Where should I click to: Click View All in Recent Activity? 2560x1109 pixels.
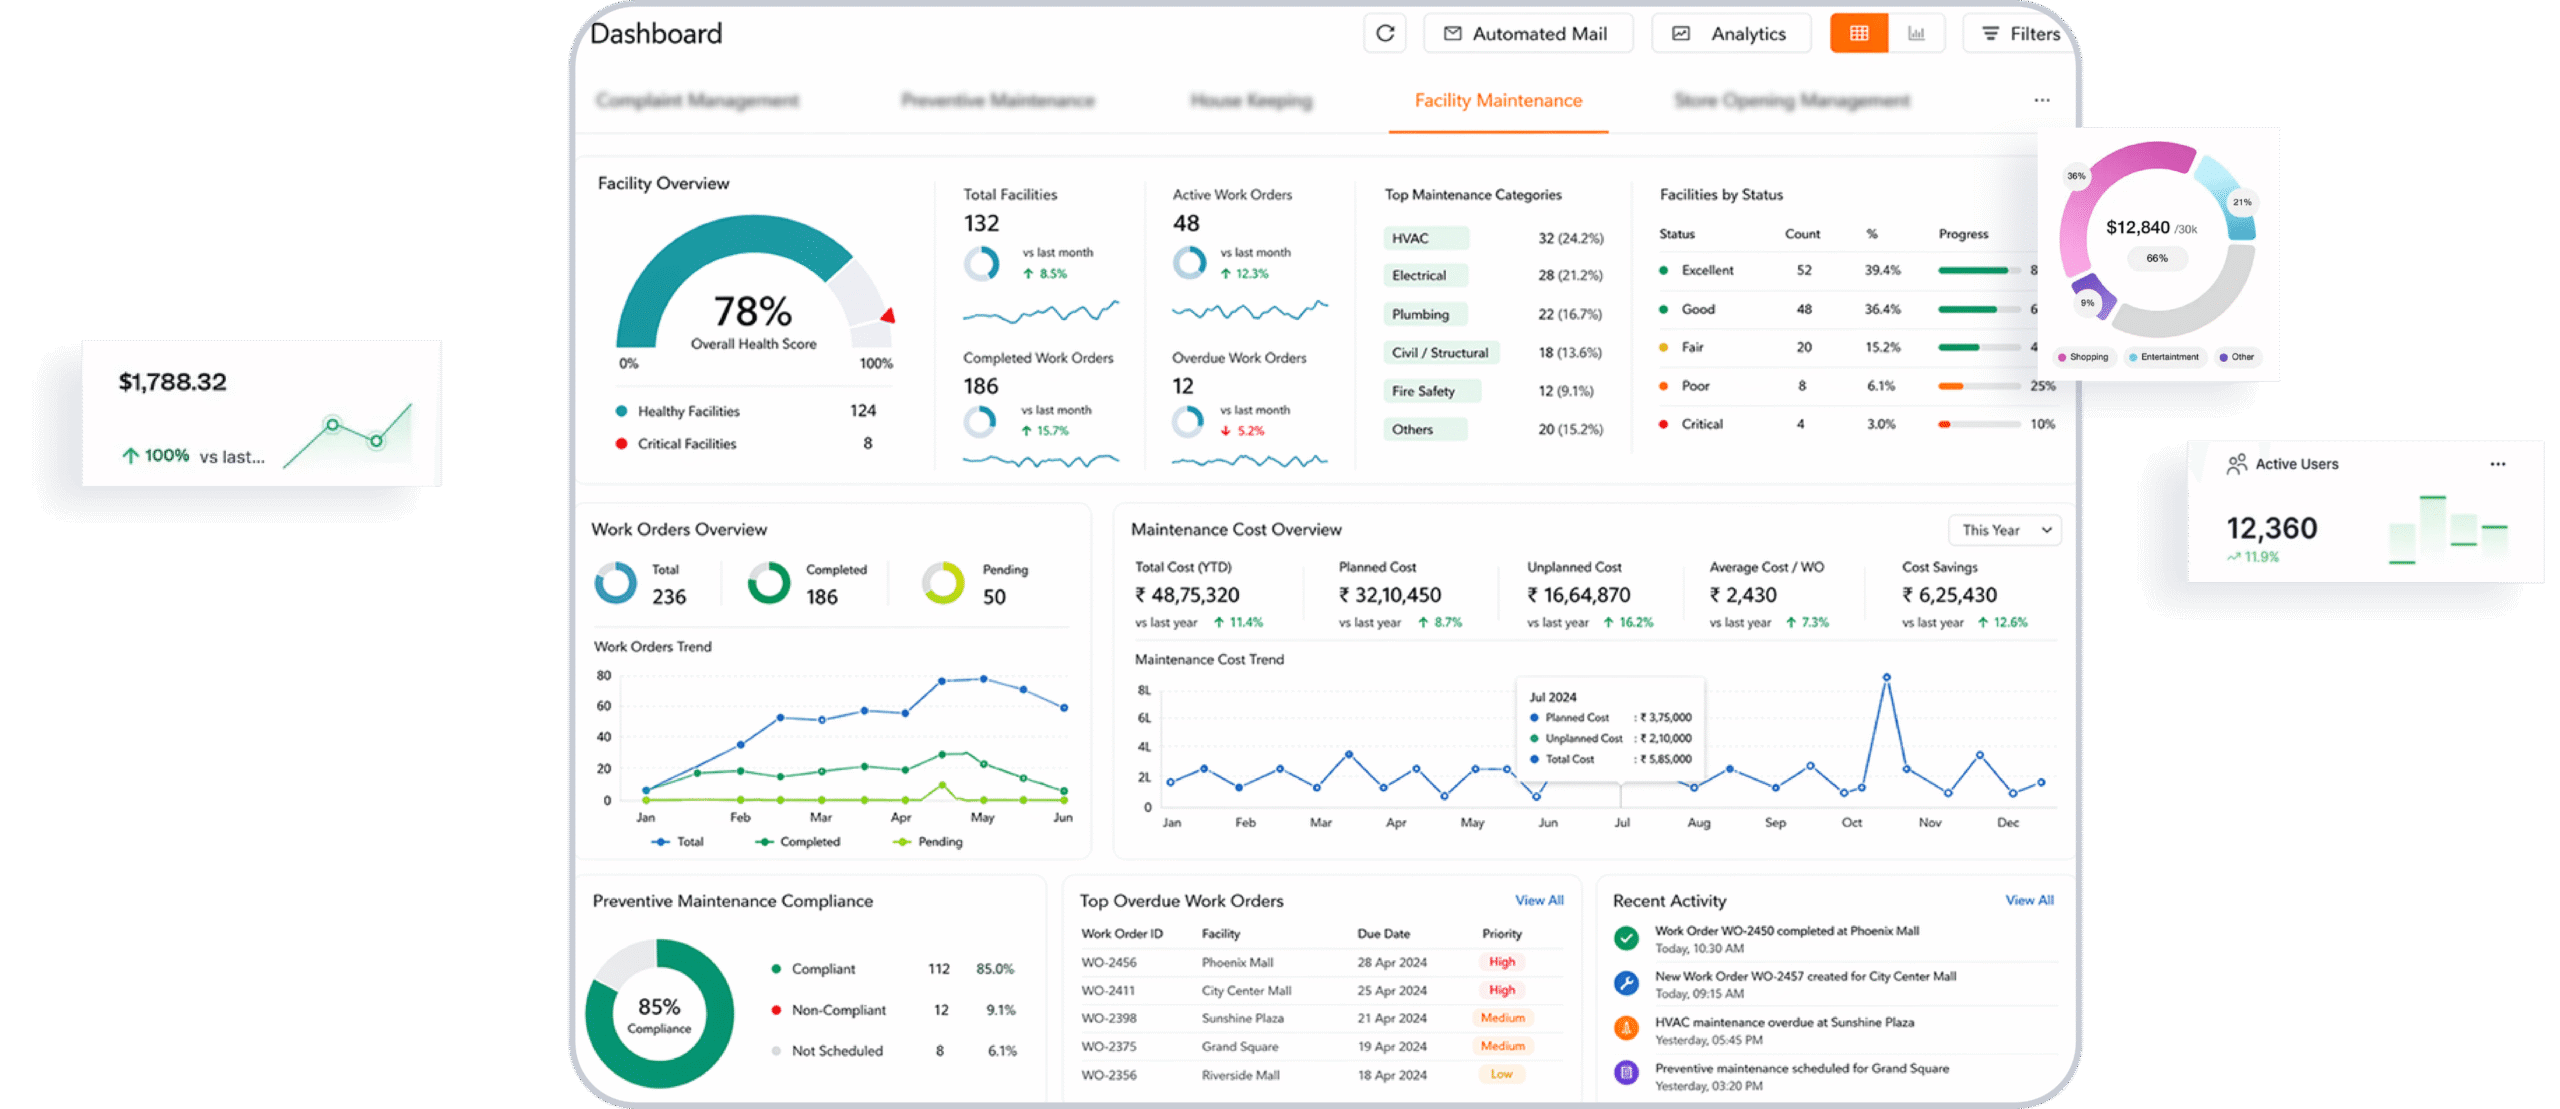pyautogui.click(x=2029, y=900)
